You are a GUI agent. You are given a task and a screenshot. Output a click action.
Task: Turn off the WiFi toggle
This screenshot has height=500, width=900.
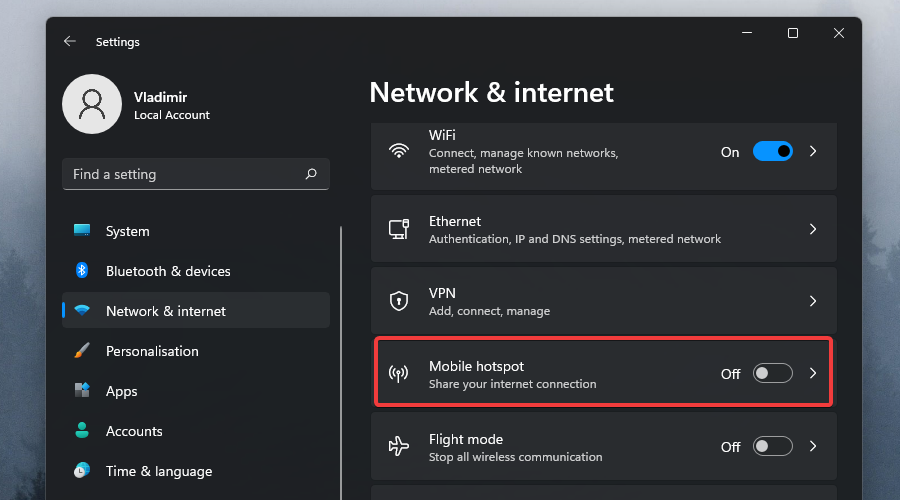point(772,152)
